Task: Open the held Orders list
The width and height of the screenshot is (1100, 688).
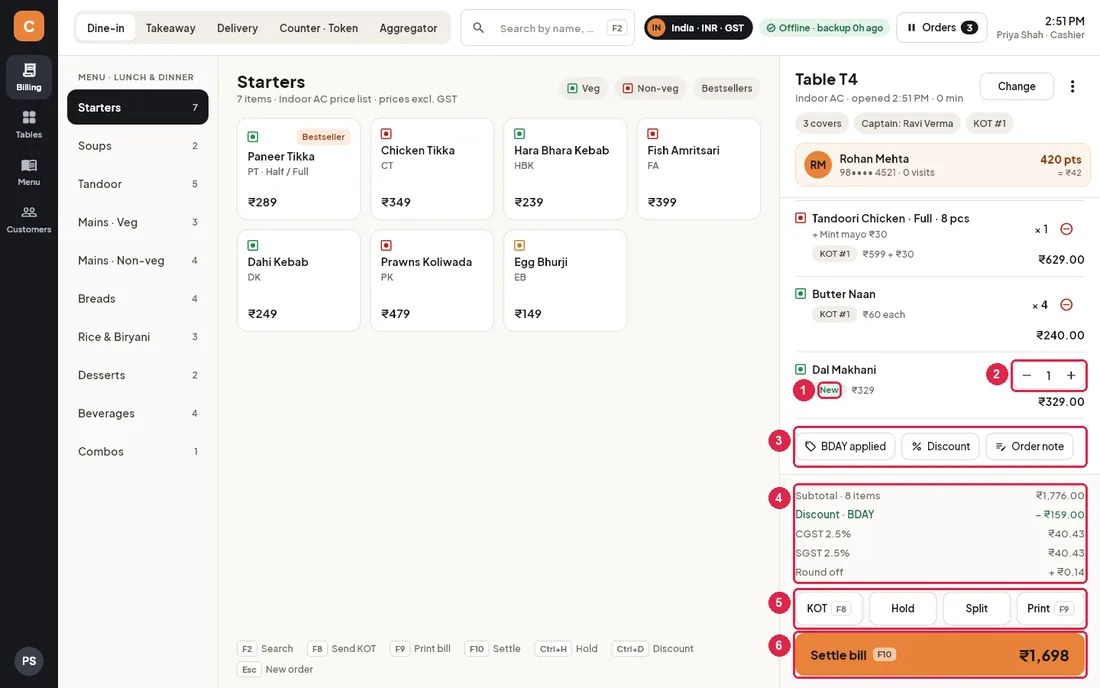Action: click(x=941, y=27)
